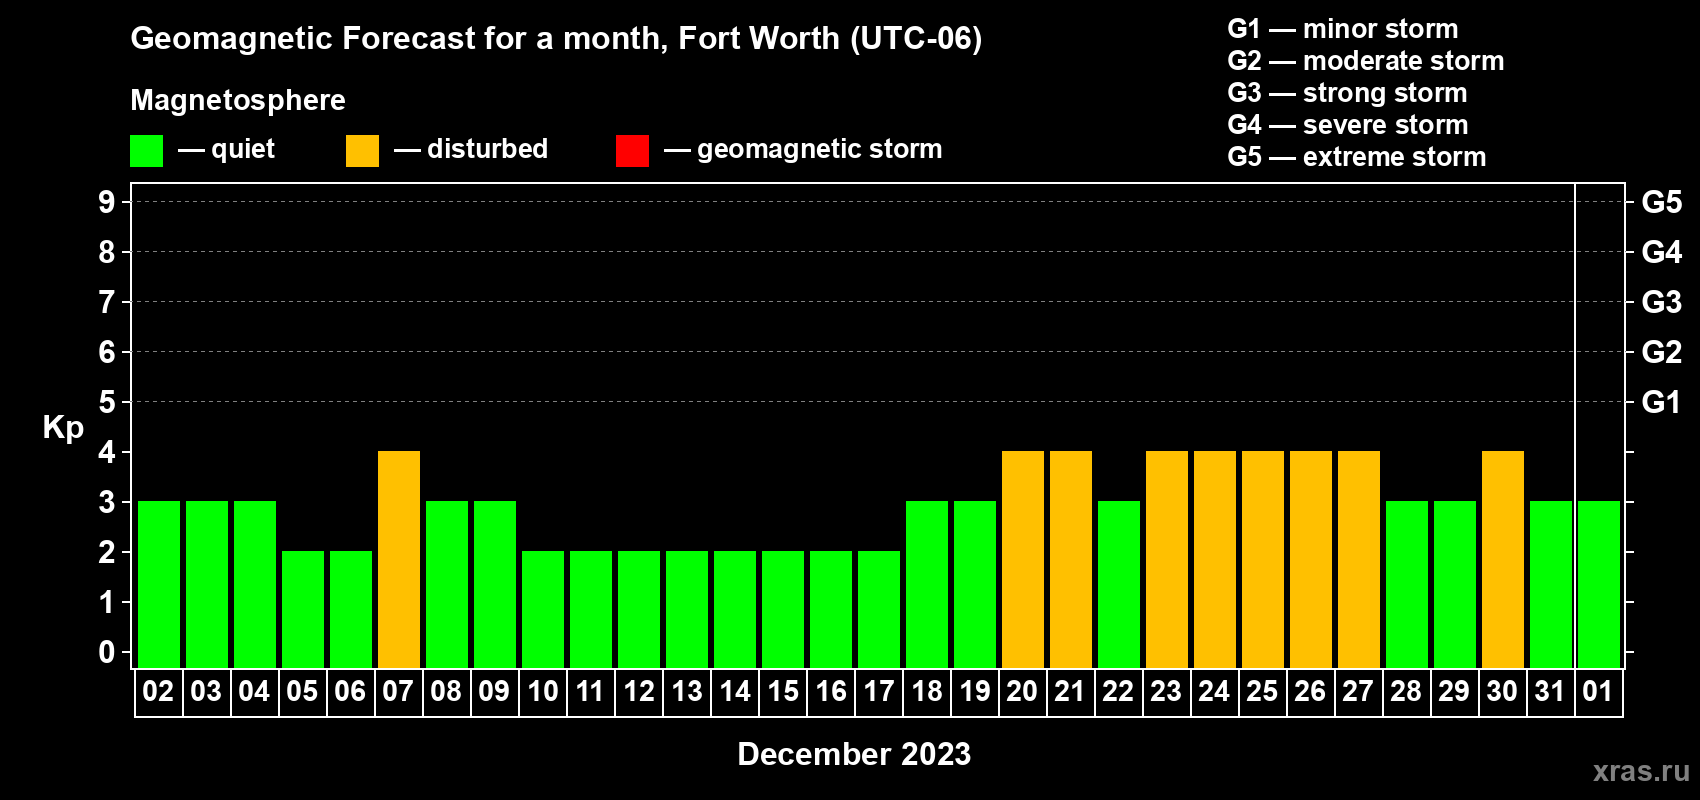Click the G1 storm level label on right axis
This screenshot has width=1700, height=800.
(1661, 402)
